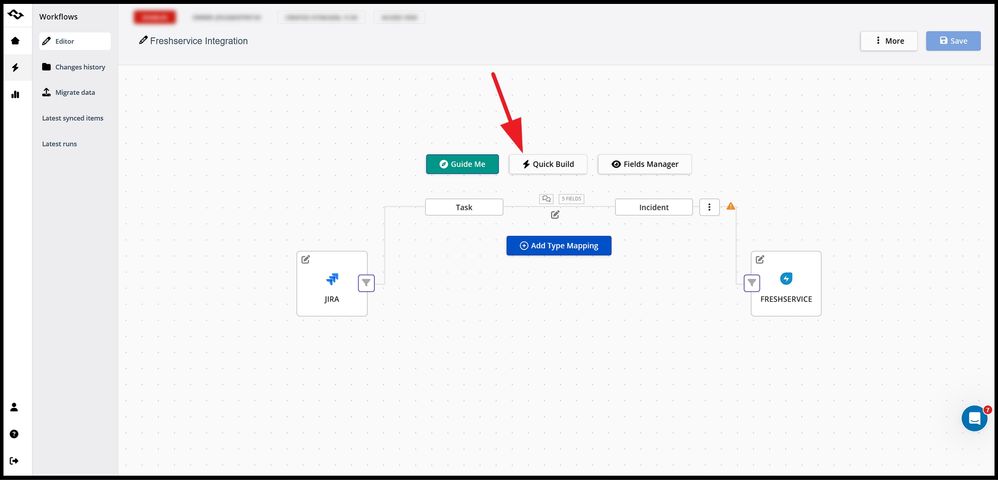Open the Home icon in sidebar
Image resolution: width=998 pixels, height=480 pixels.
pos(15,41)
